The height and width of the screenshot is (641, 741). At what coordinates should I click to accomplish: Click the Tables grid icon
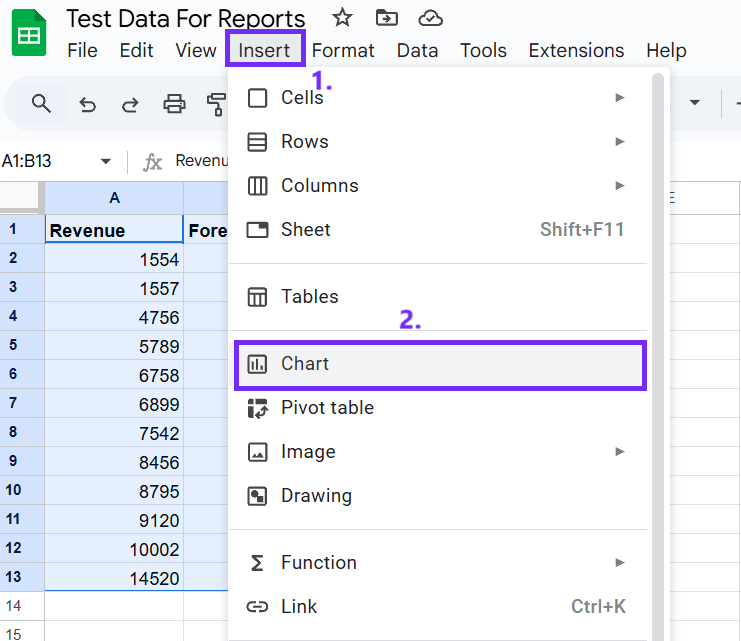click(x=258, y=297)
